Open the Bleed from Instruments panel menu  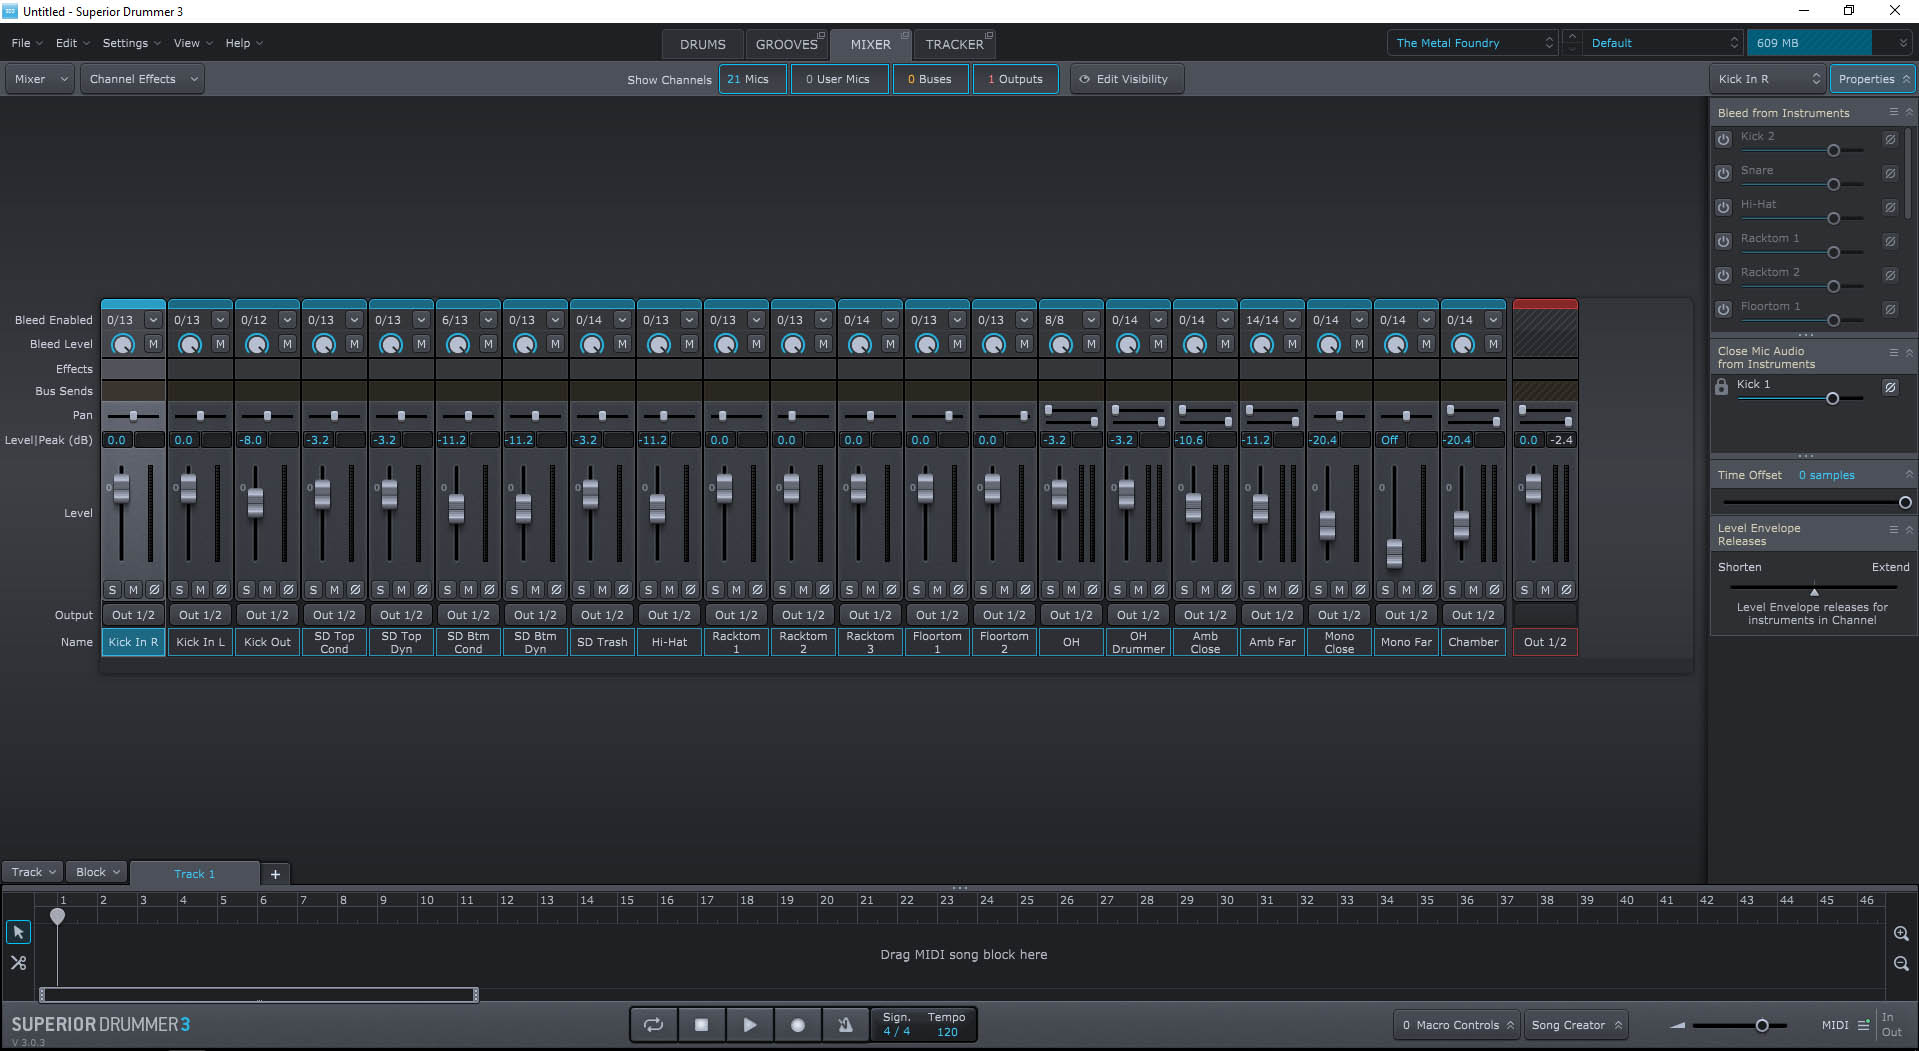point(1893,112)
